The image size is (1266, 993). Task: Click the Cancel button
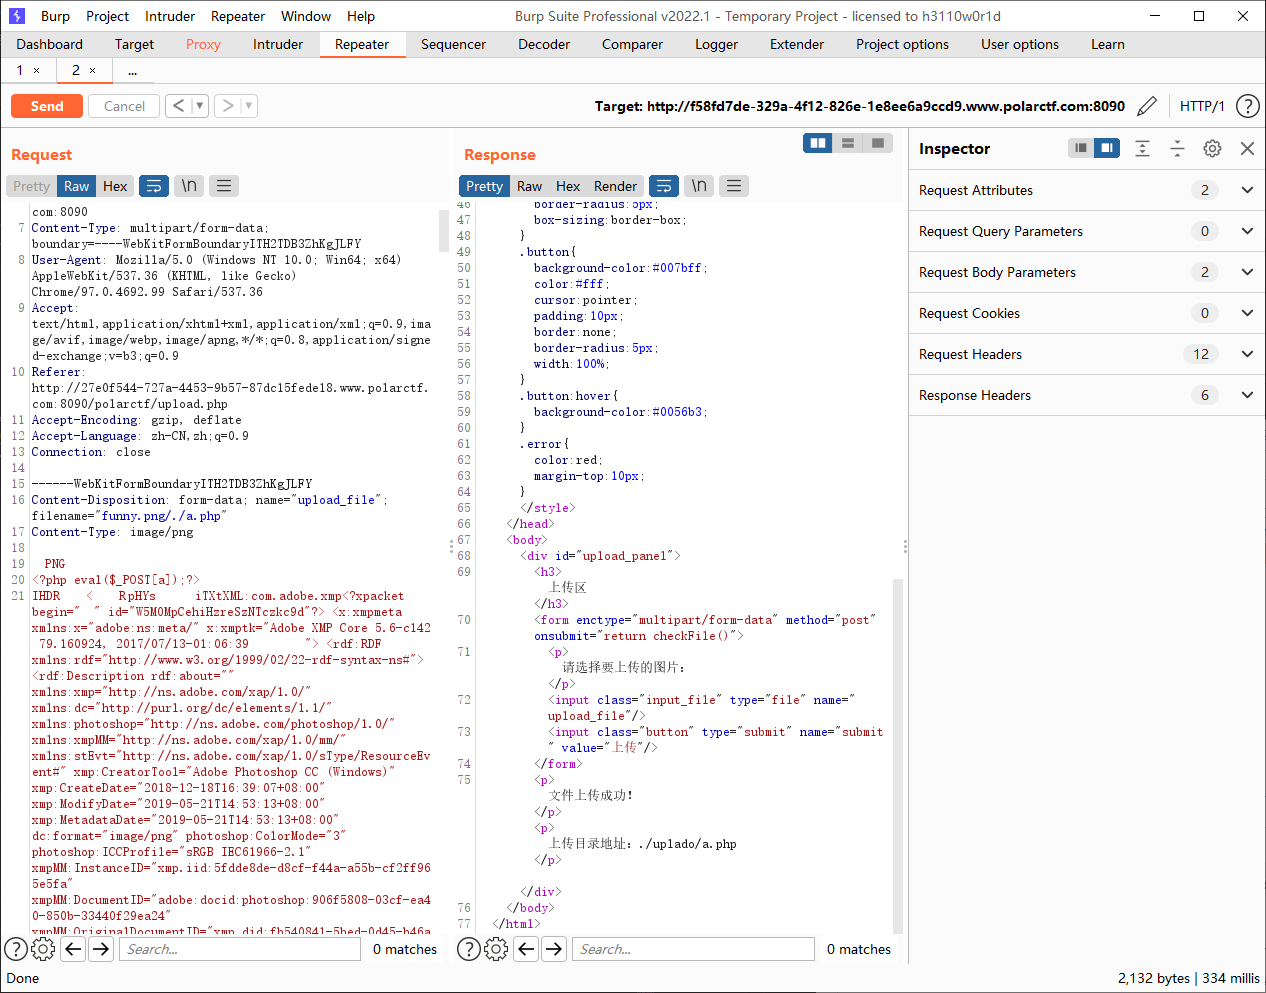tap(124, 106)
